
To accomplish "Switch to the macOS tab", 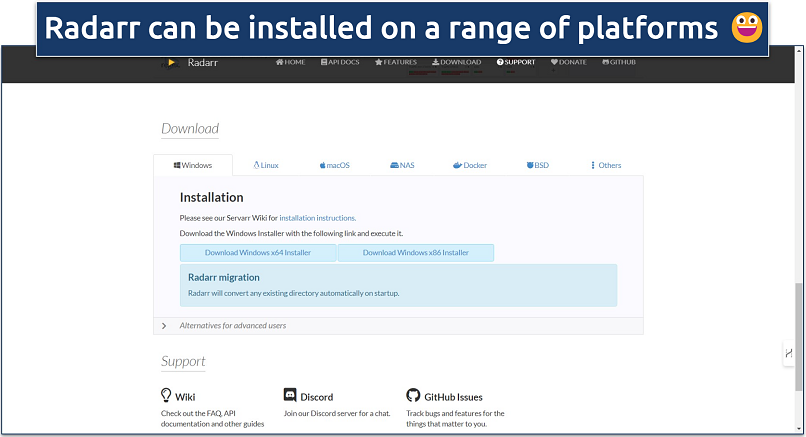I will (x=335, y=165).
